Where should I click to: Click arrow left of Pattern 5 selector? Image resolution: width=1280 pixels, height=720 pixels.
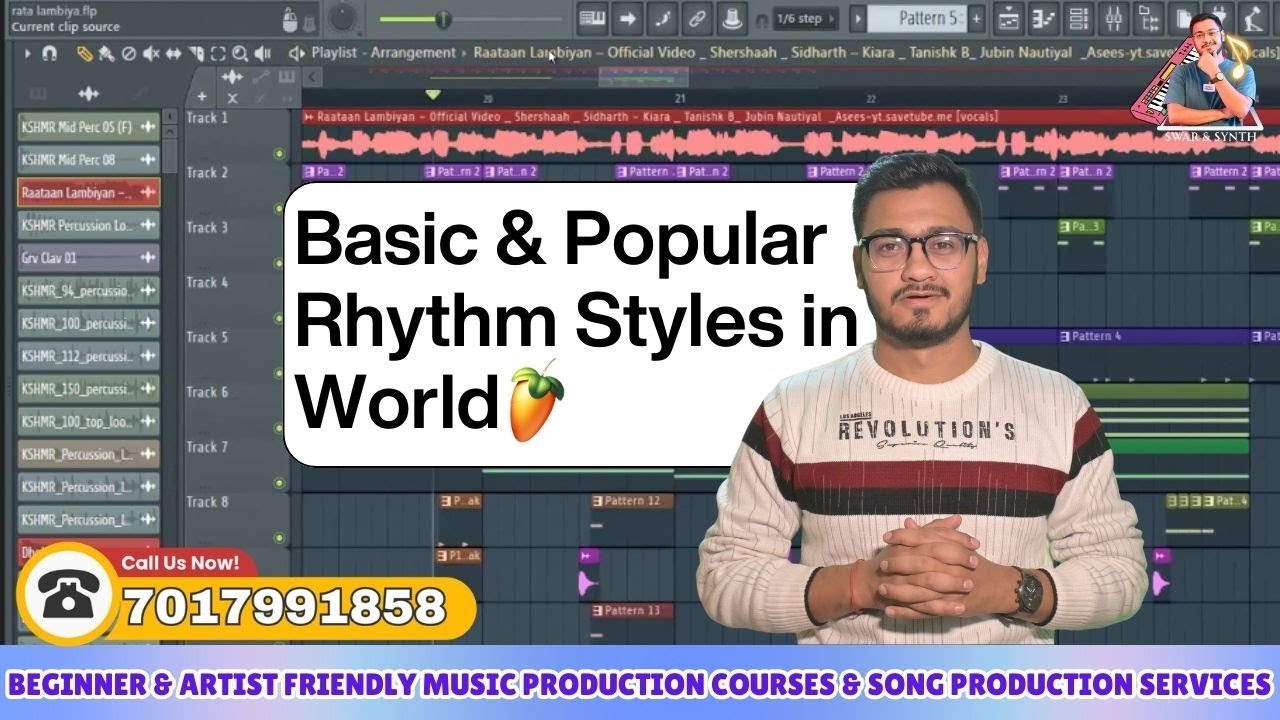tap(857, 18)
